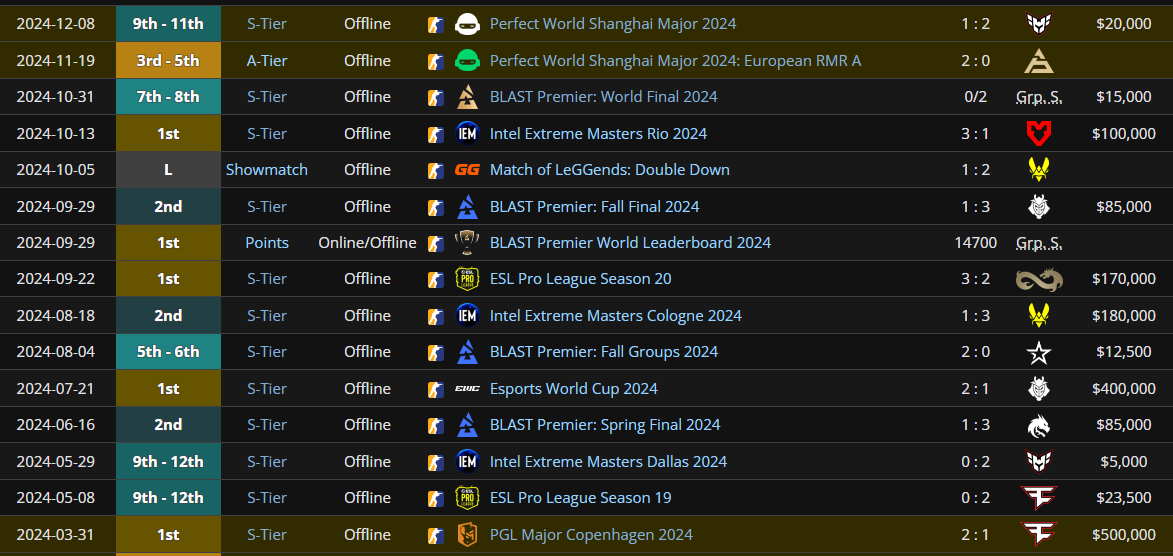Click the Team Spirit logo in Spring Final row
This screenshot has height=556, width=1173.
[1039, 425]
